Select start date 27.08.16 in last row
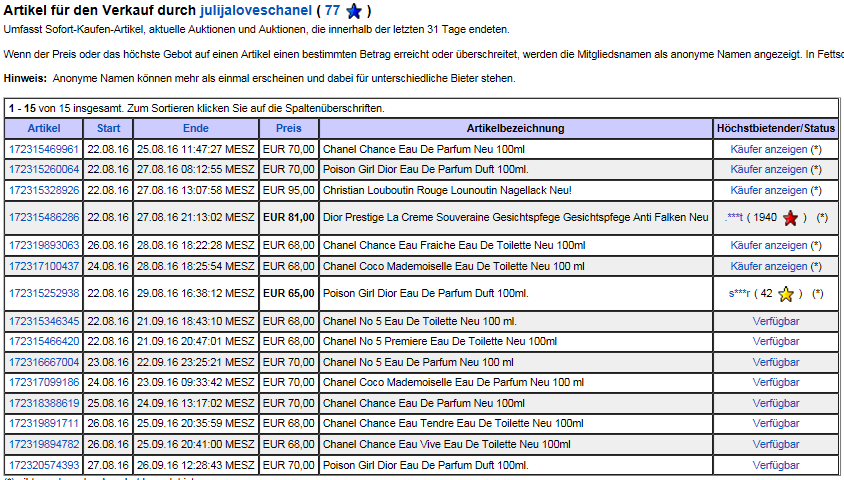This screenshot has width=844, height=480. coord(108,465)
